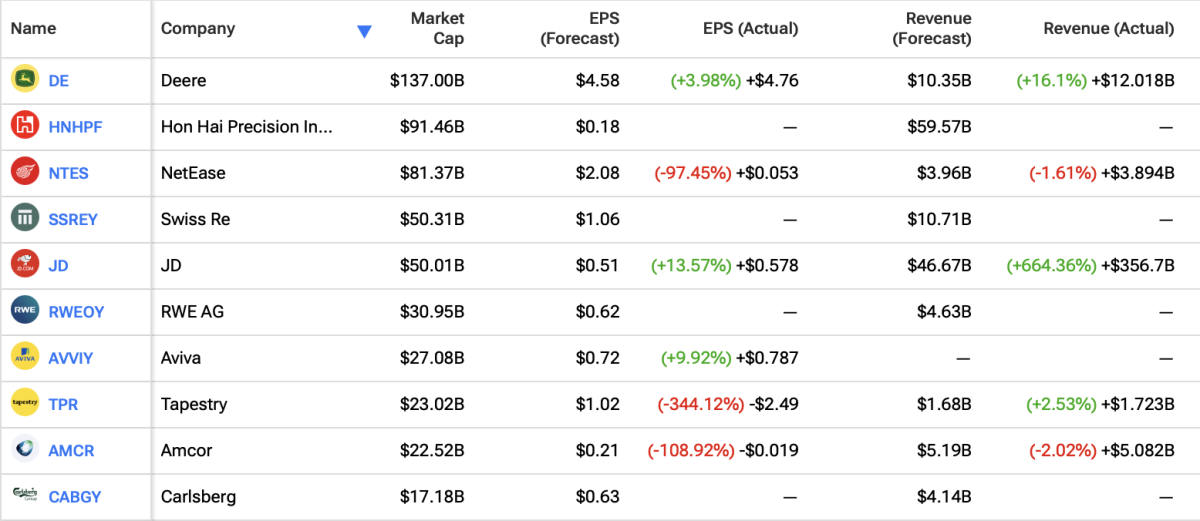Click the RWE logo icon
The height and width of the screenshot is (521, 1200).
click(25, 311)
